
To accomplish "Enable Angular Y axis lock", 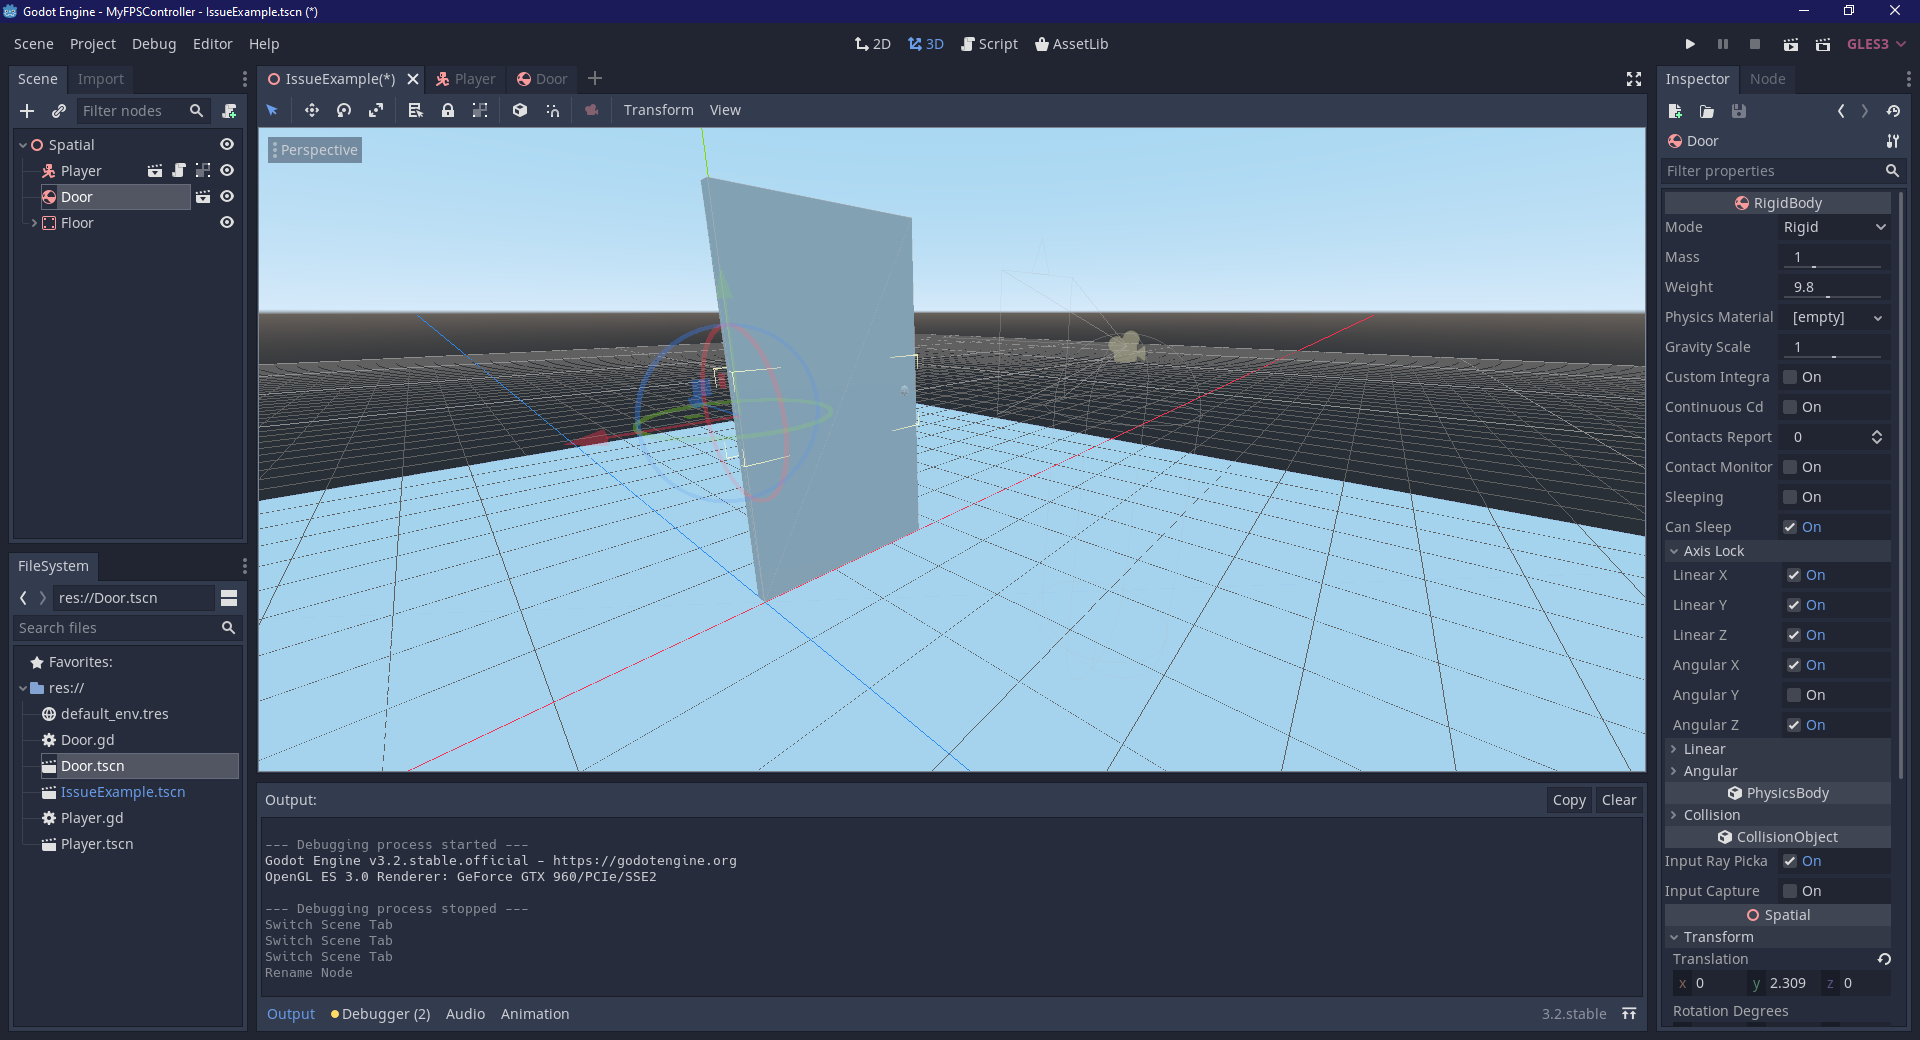I will (x=1794, y=695).
